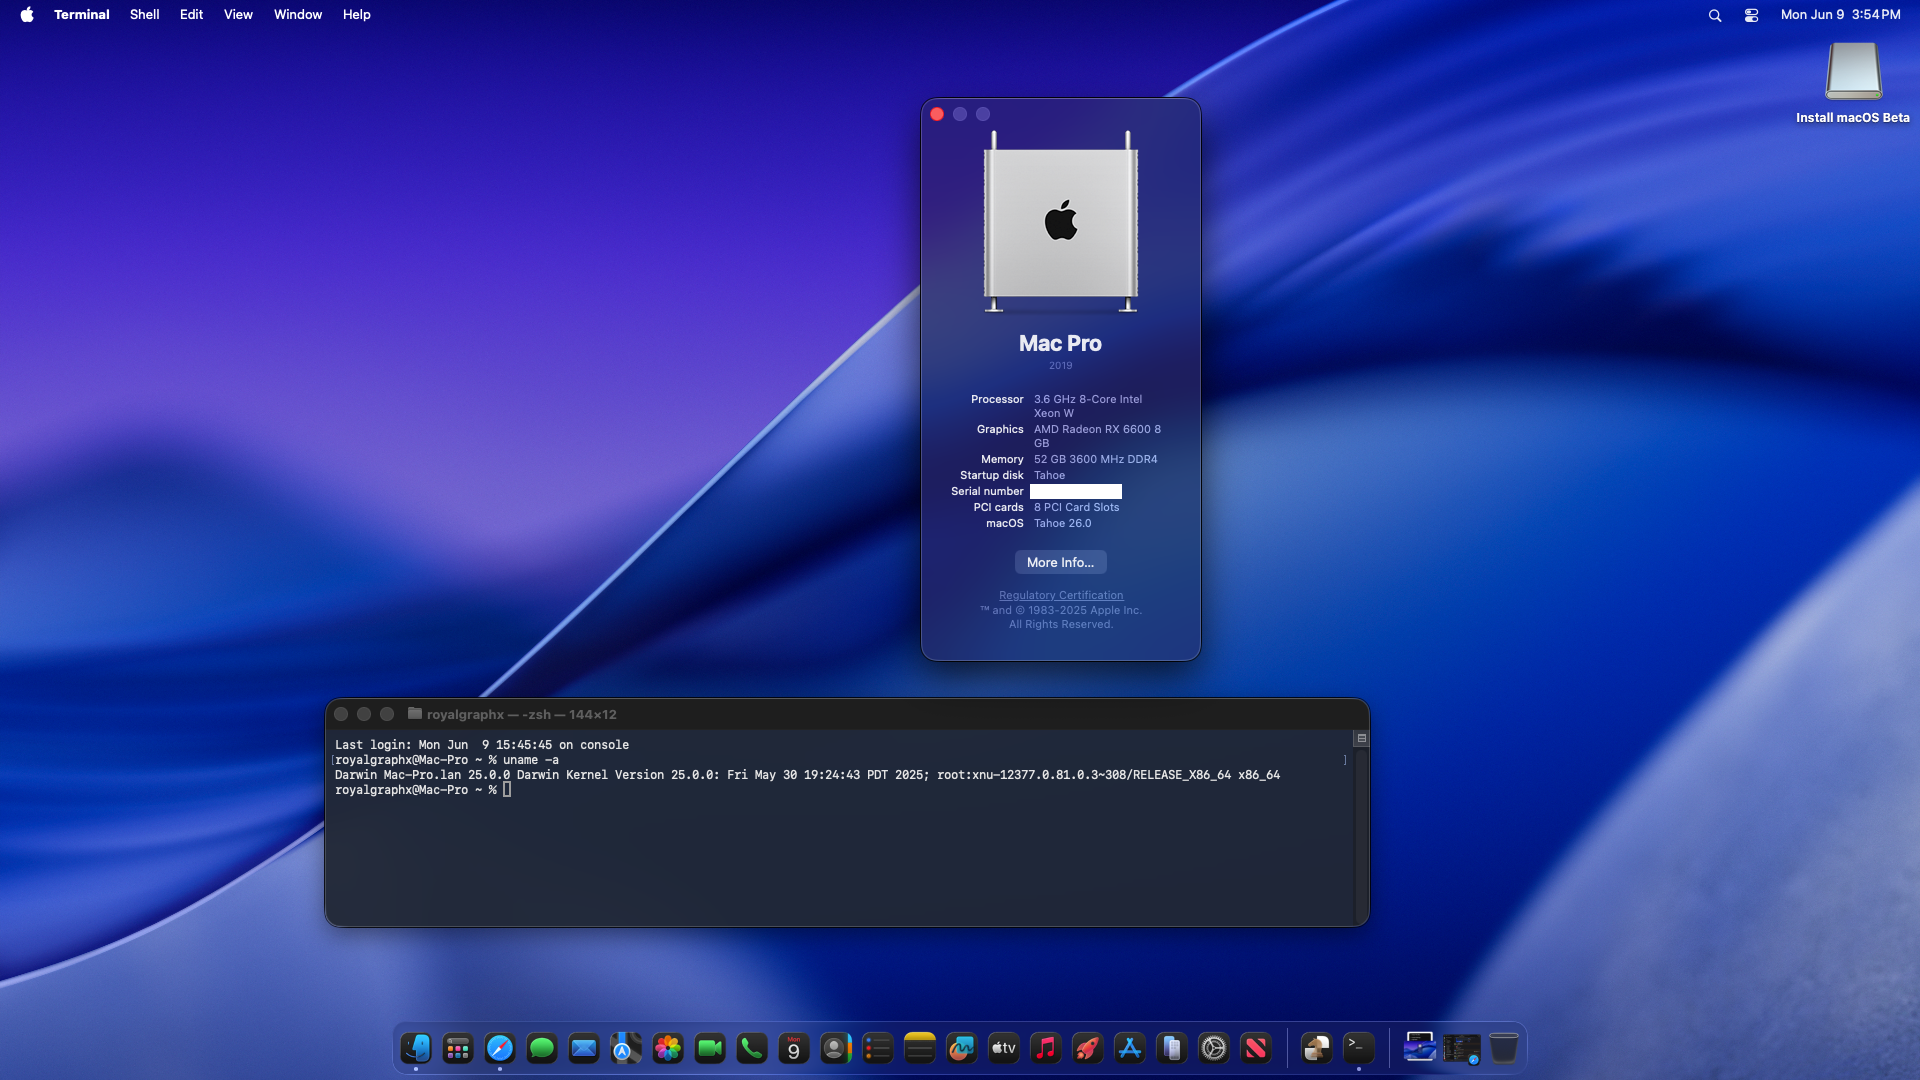The image size is (1920, 1080).
Task: Open the View menu
Action: tap(238, 14)
